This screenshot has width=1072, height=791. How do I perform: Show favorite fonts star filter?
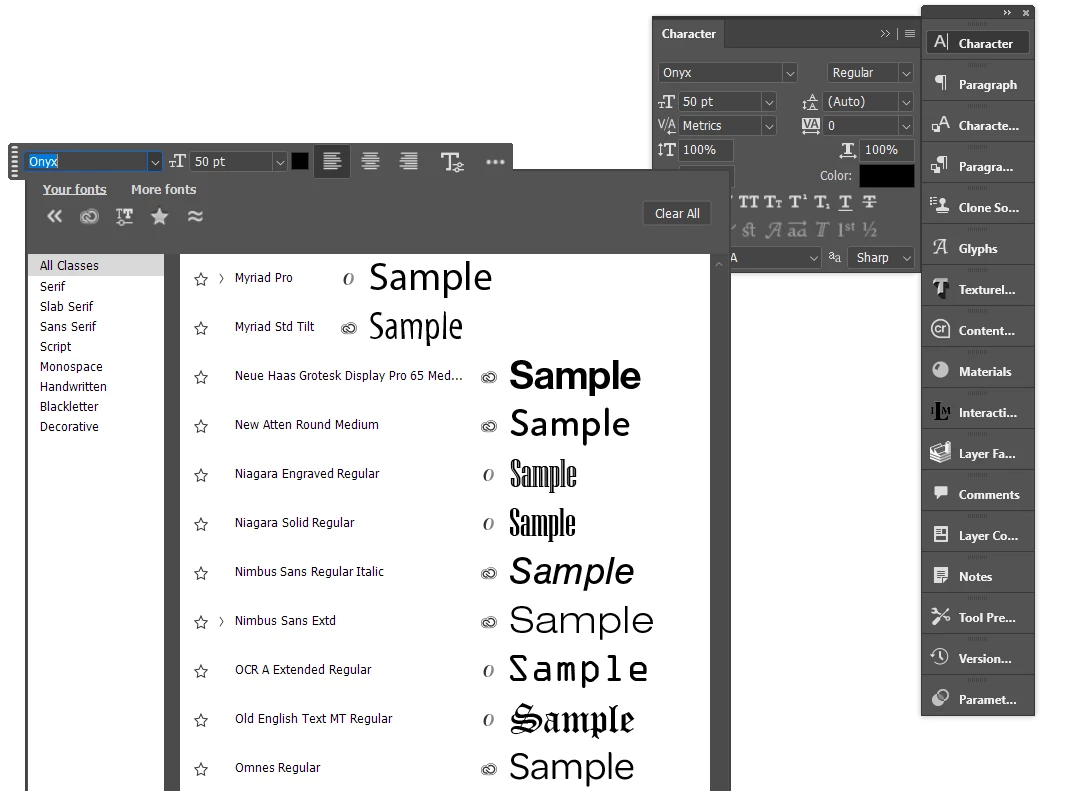click(x=159, y=217)
